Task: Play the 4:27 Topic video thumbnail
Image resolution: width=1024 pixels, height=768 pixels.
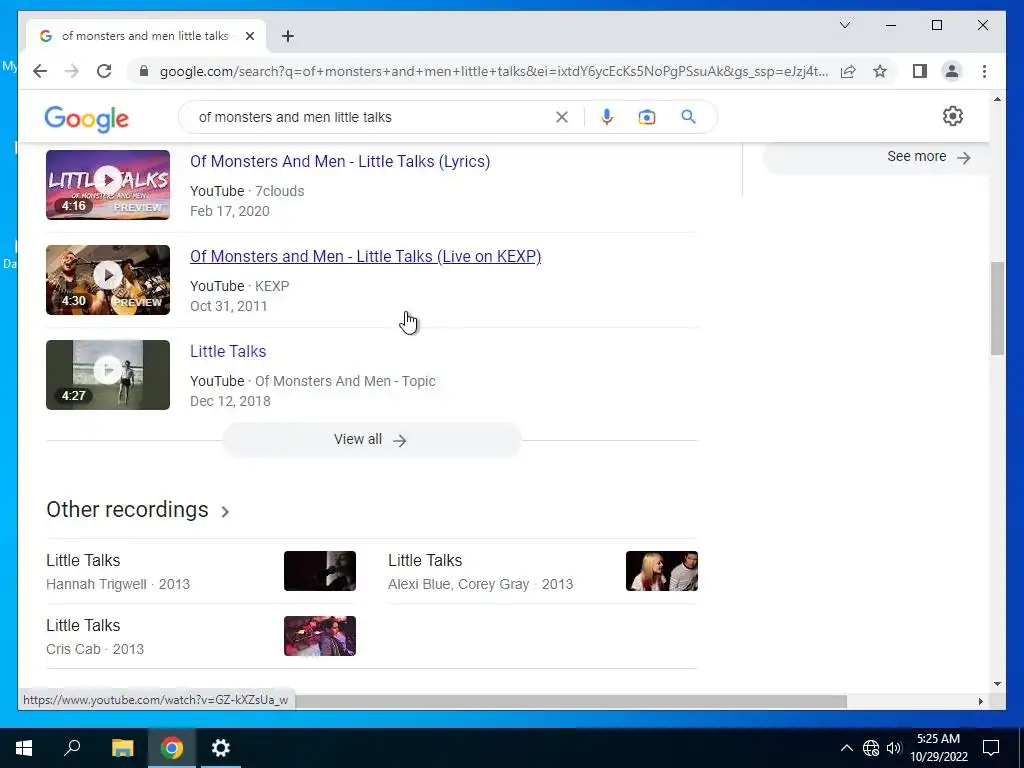Action: click(108, 375)
